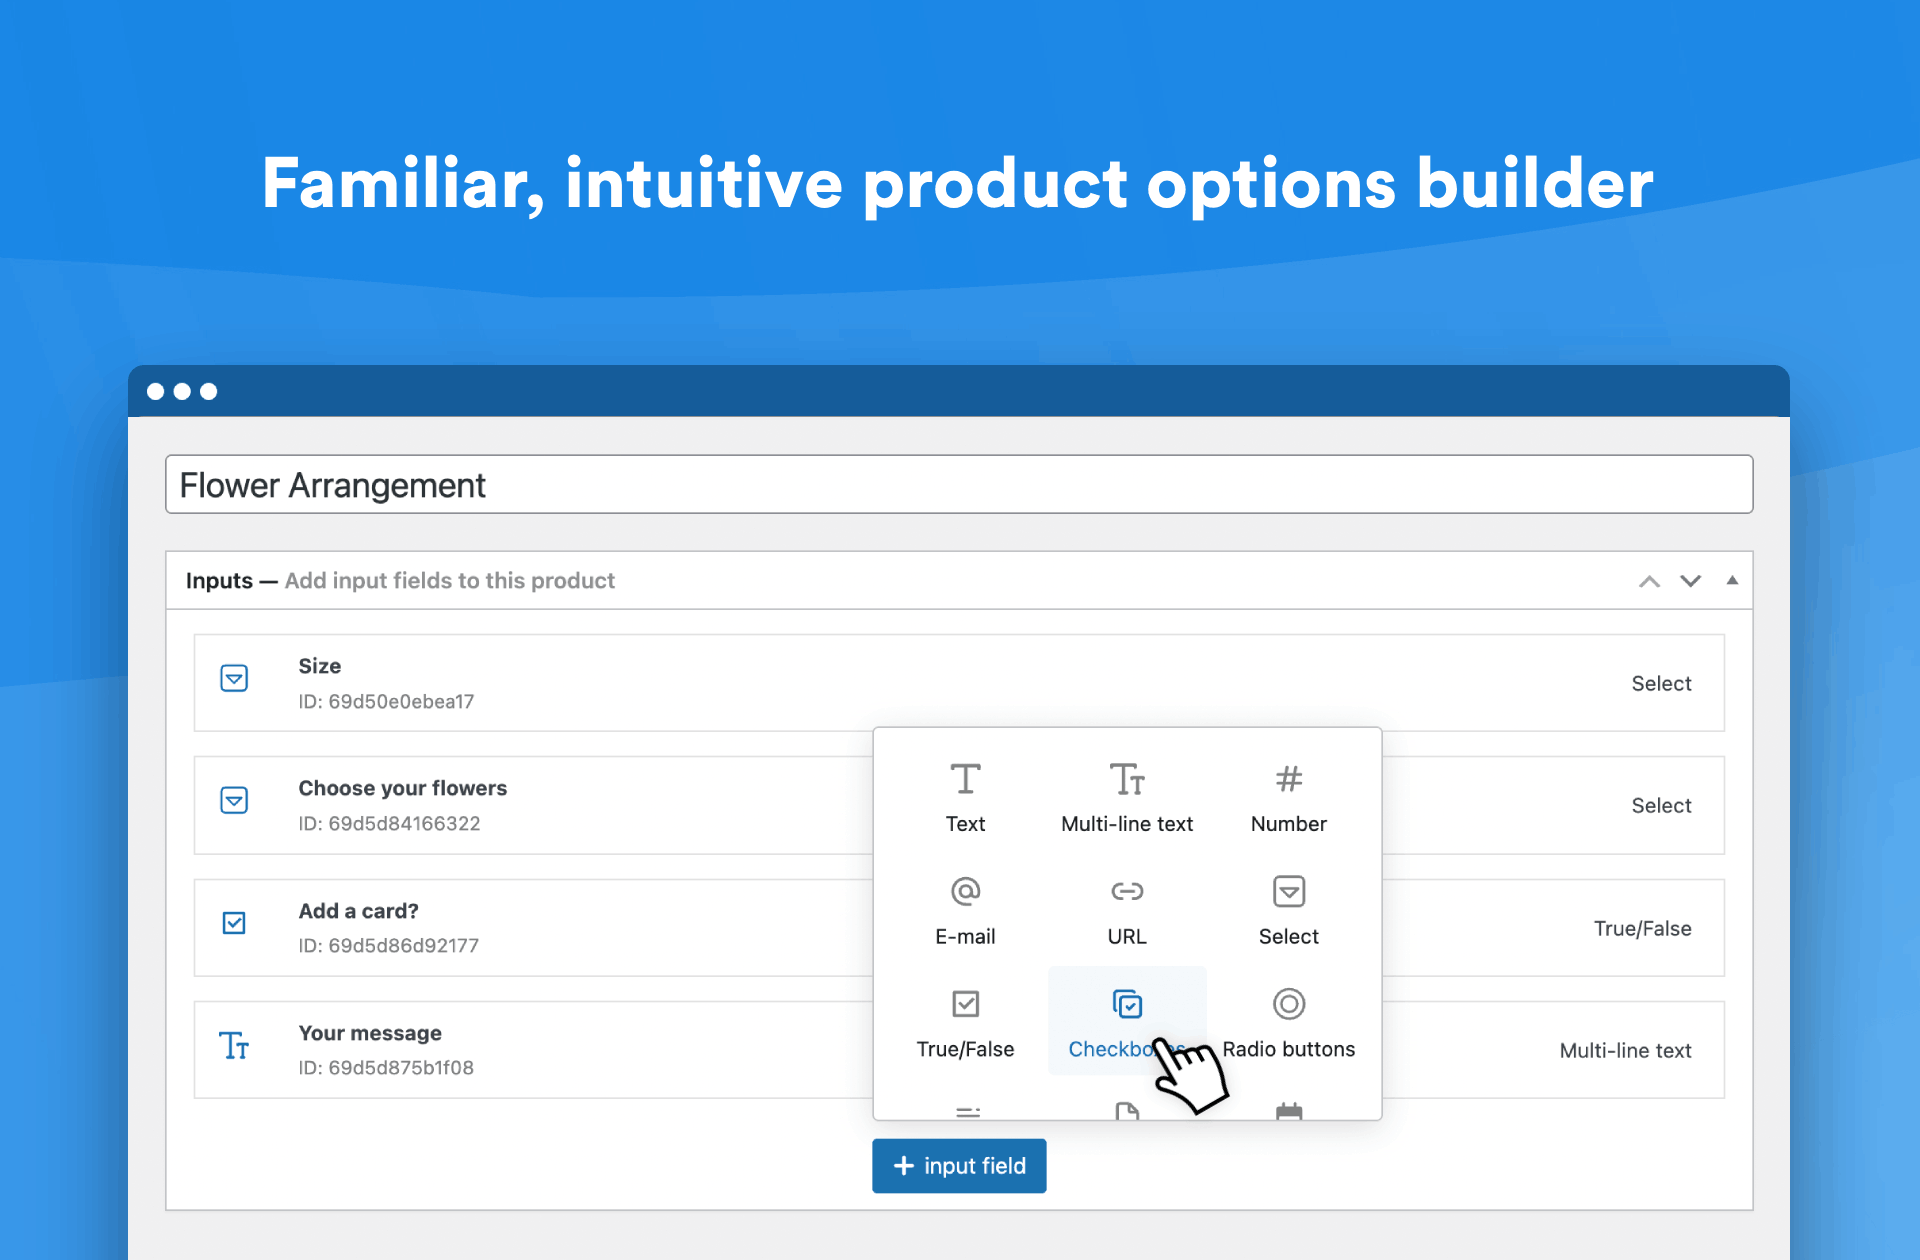The image size is (1920, 1260).
Task: Click the Add a card? checkbox icon
Action: (234, 922)
